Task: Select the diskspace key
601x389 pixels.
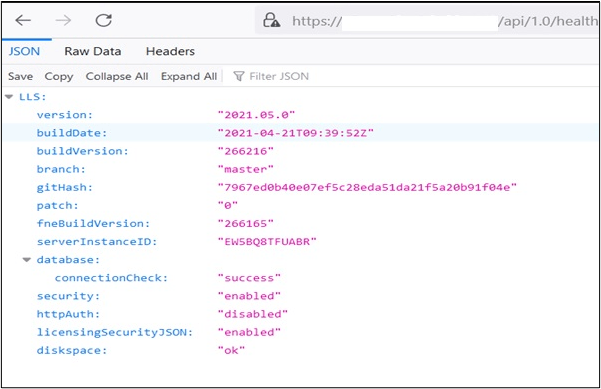Action: click(72, 350)
